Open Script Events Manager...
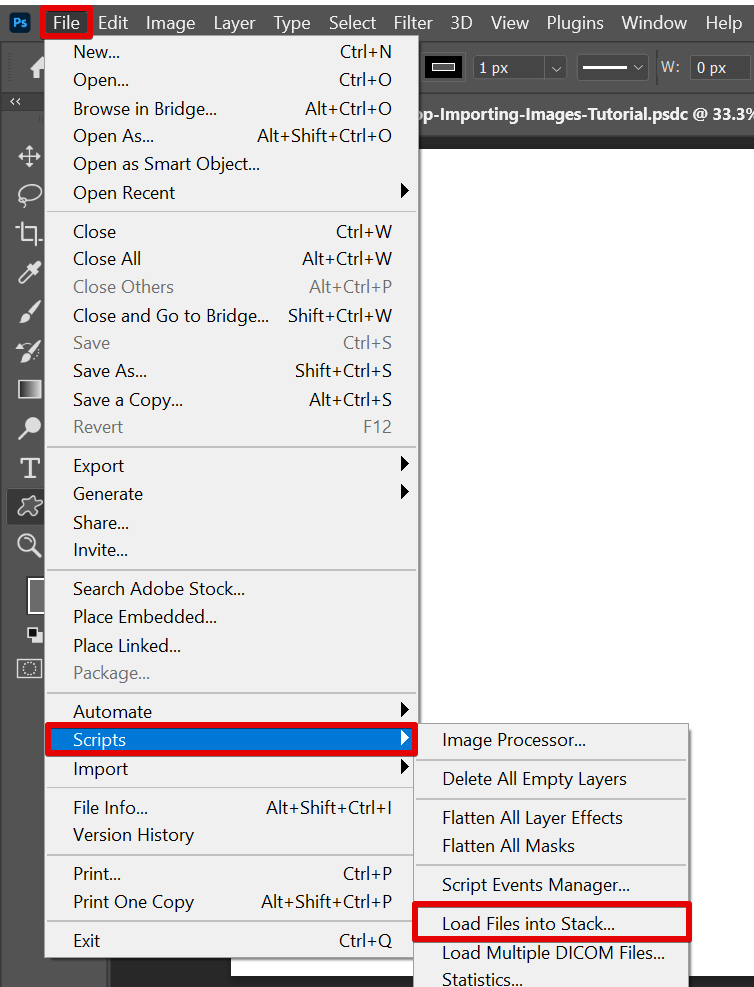Screen dimensions: 754x987 pos(552,885)
